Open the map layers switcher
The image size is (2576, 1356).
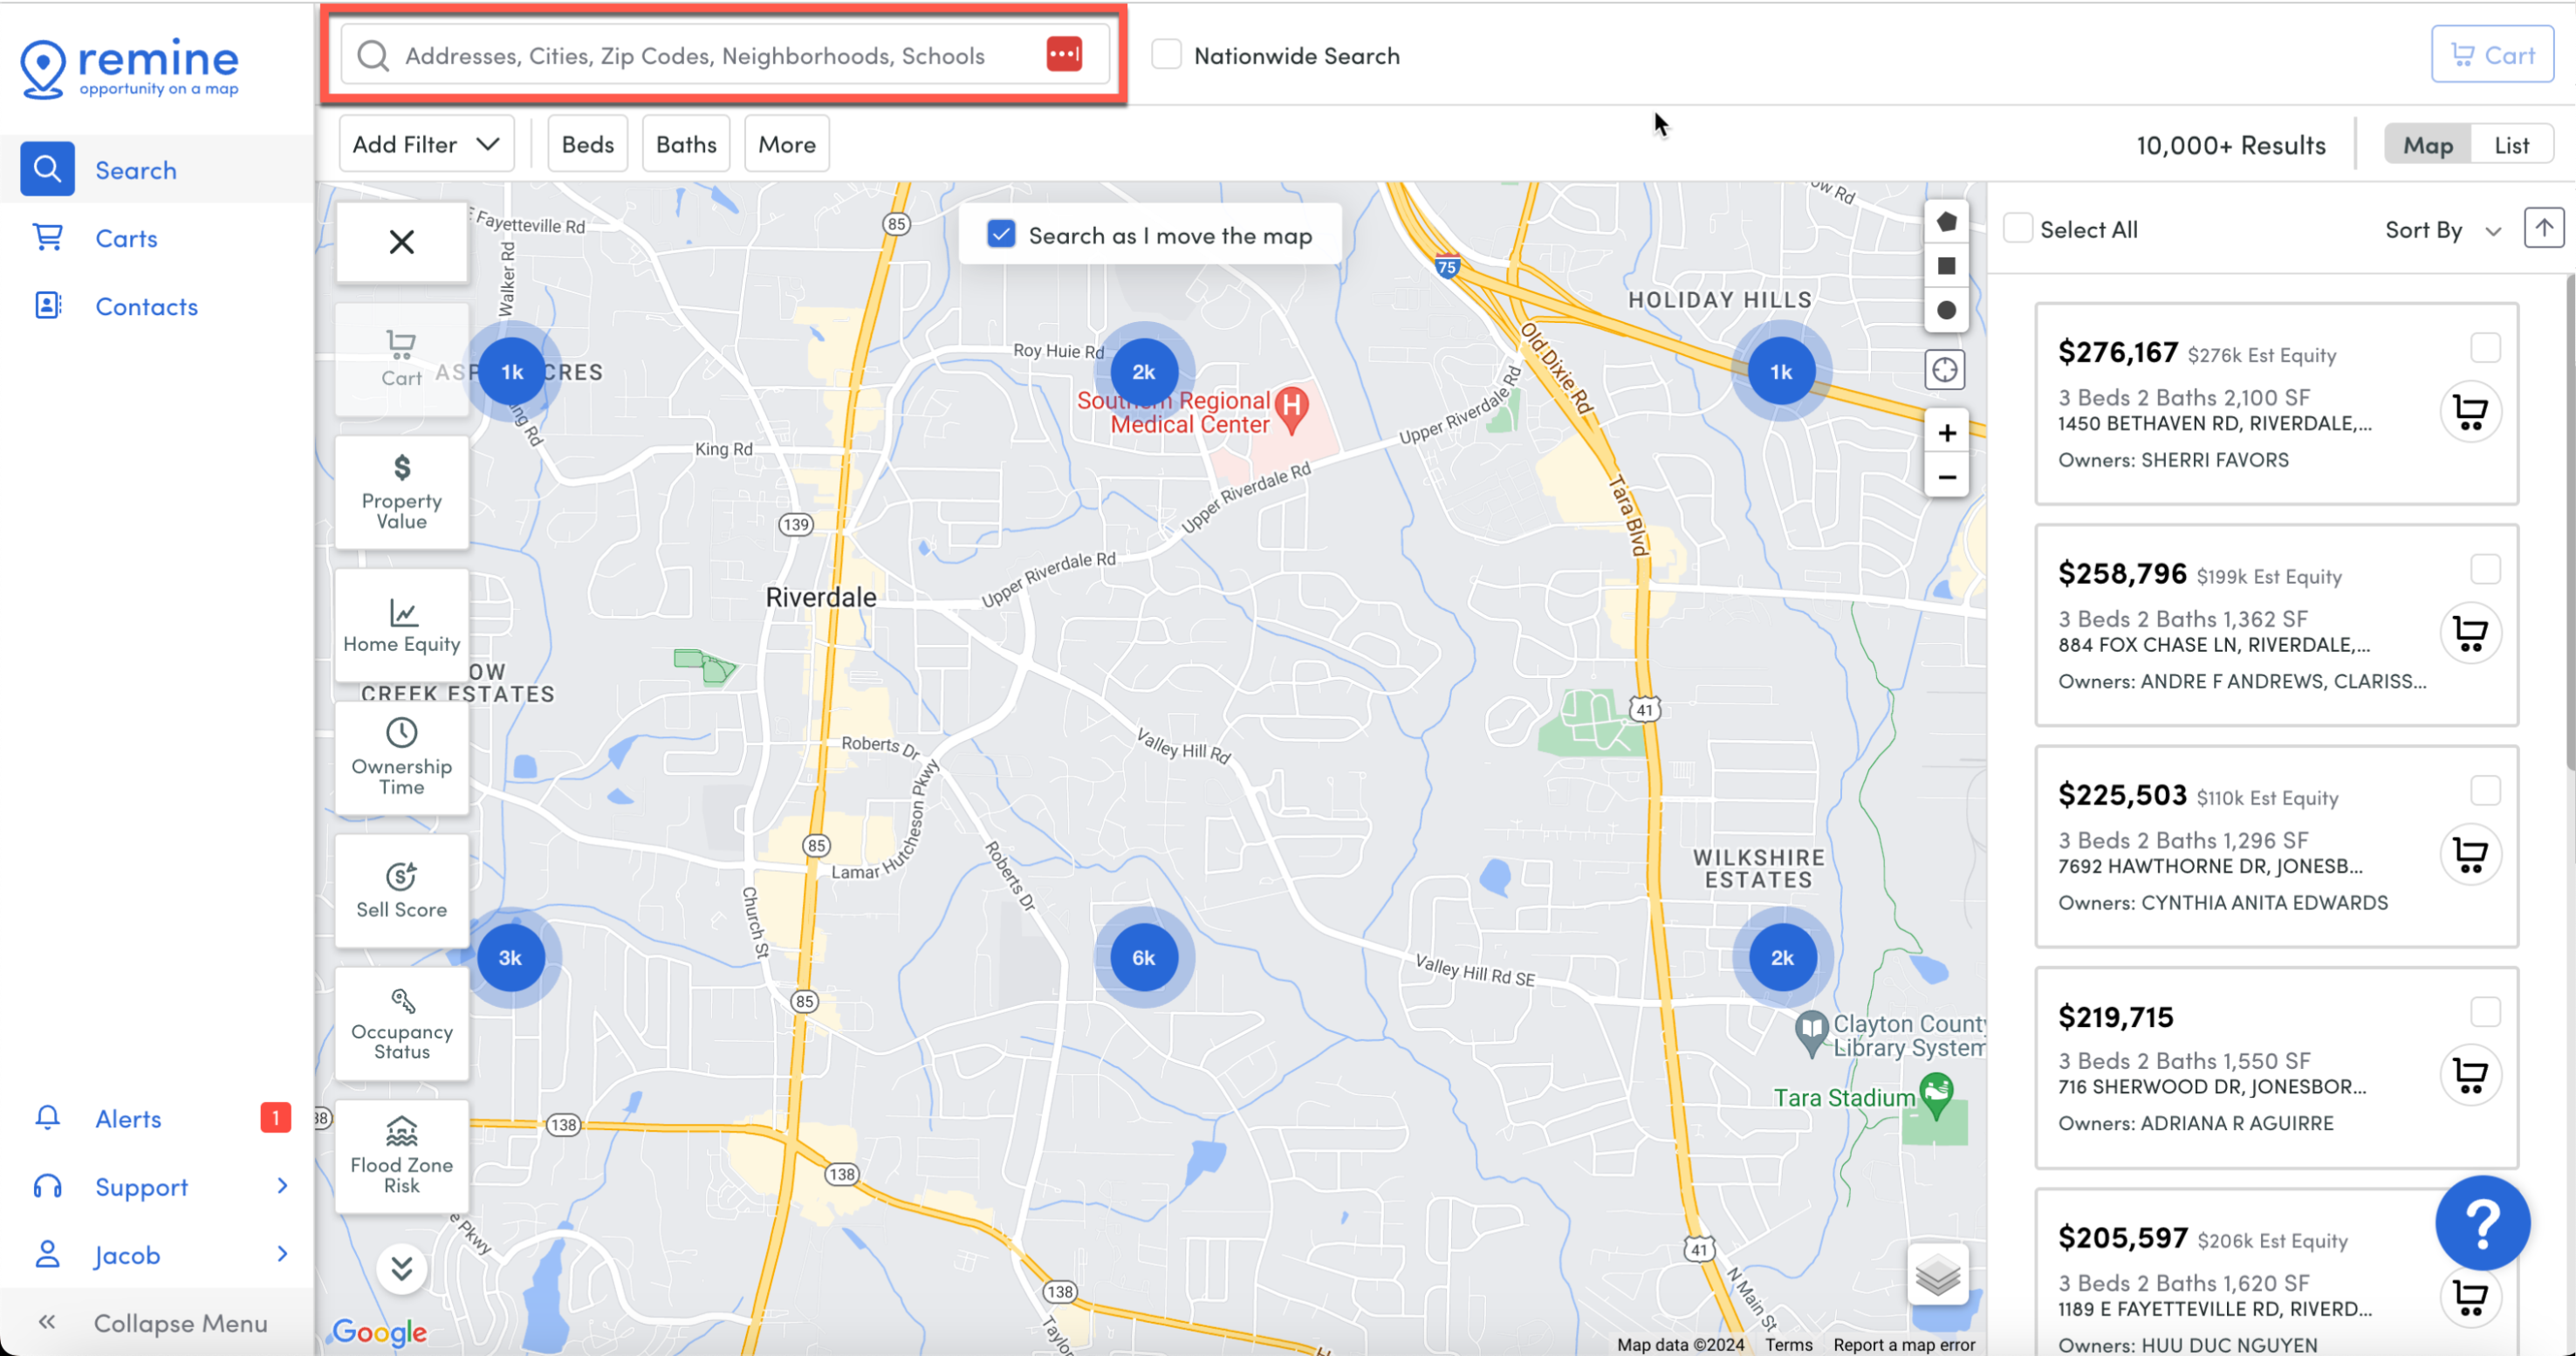point(1938,1275)
